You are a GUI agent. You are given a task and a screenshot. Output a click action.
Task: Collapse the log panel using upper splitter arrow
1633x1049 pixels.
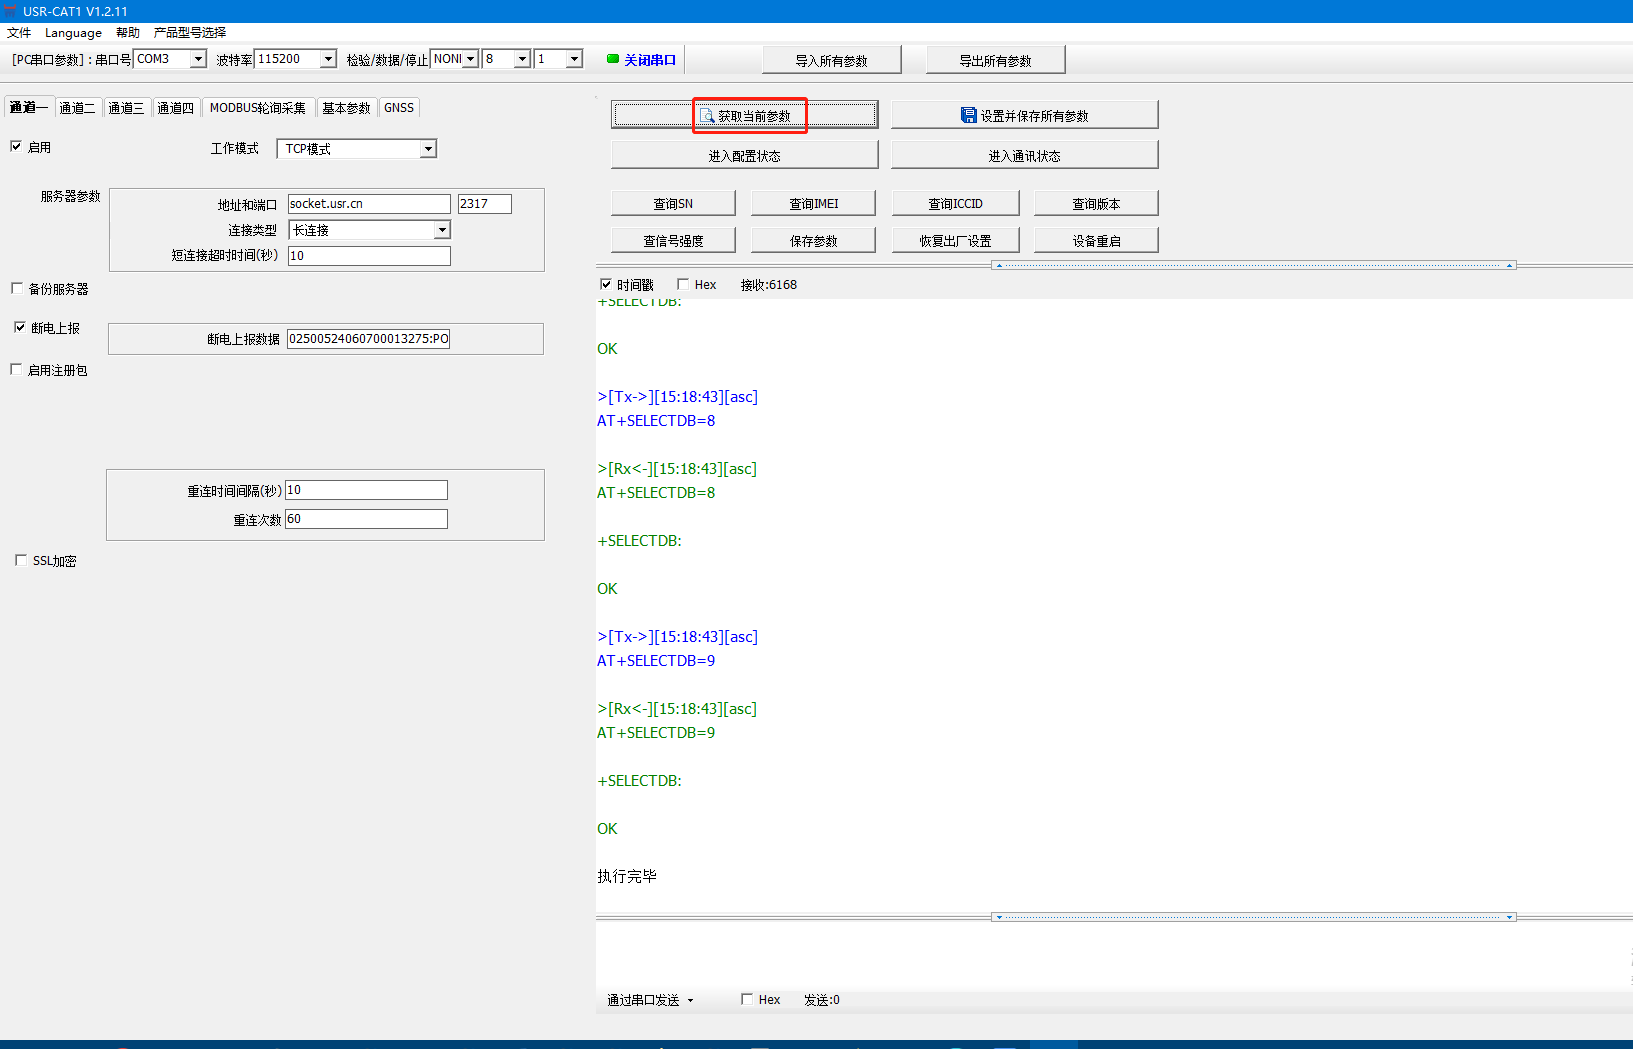coord(1000,265)
